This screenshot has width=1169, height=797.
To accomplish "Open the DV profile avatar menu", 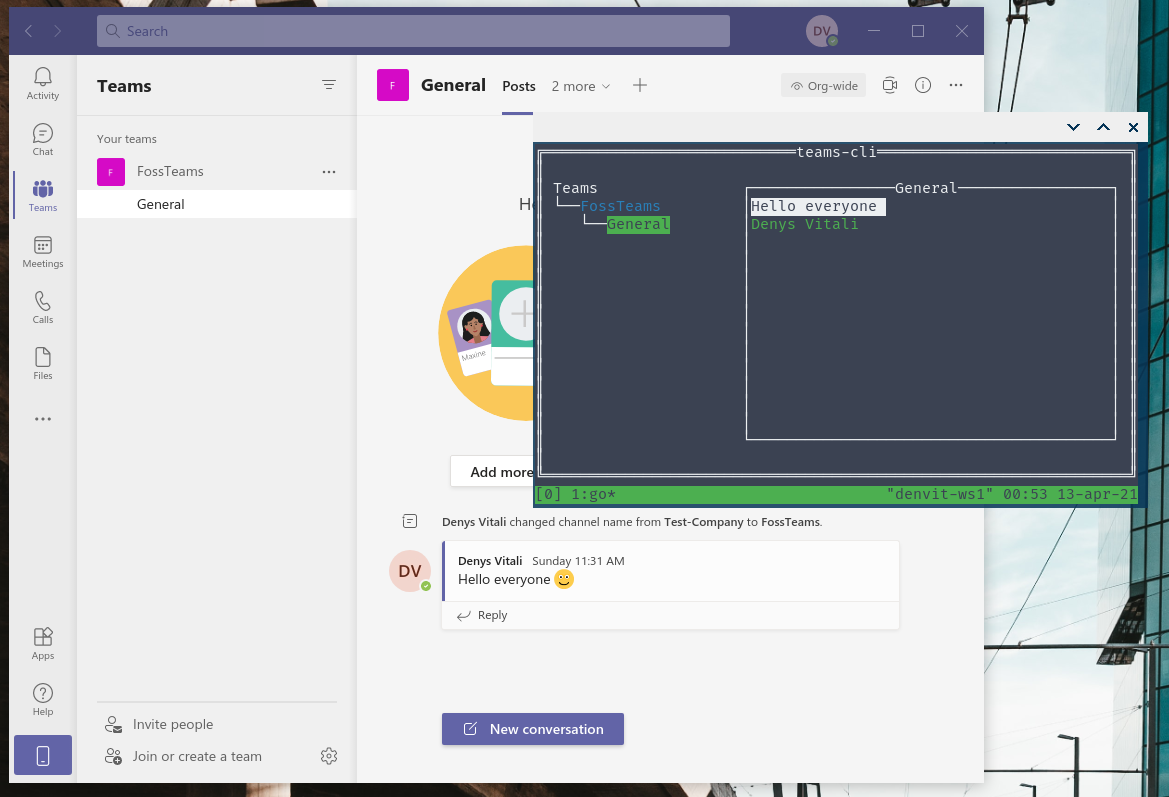I will pyautogui.click(x=822, y=31).
